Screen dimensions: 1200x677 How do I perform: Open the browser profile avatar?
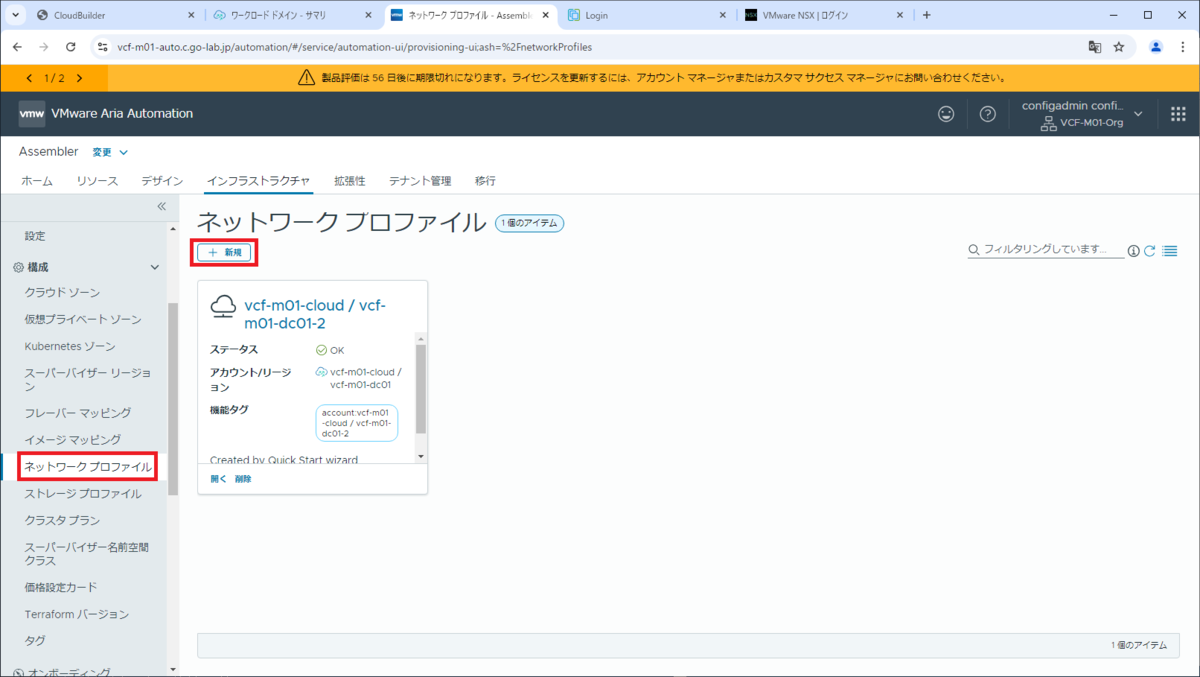(1156, 47)
